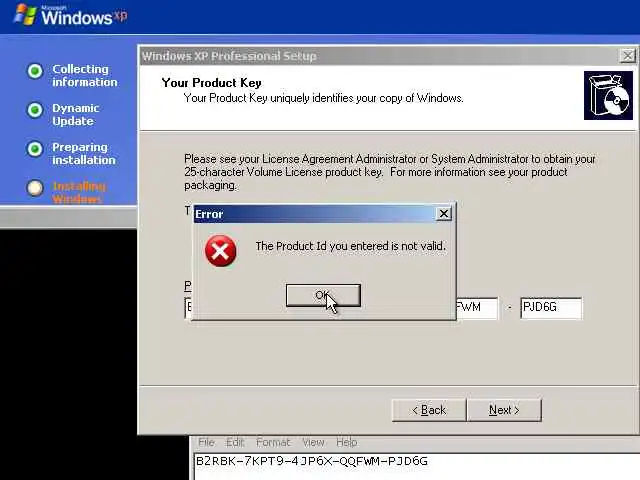This screenshot has height=480, width=640.
Task: Click the 'Your Product Key' heading
Action: pos(211,83)
